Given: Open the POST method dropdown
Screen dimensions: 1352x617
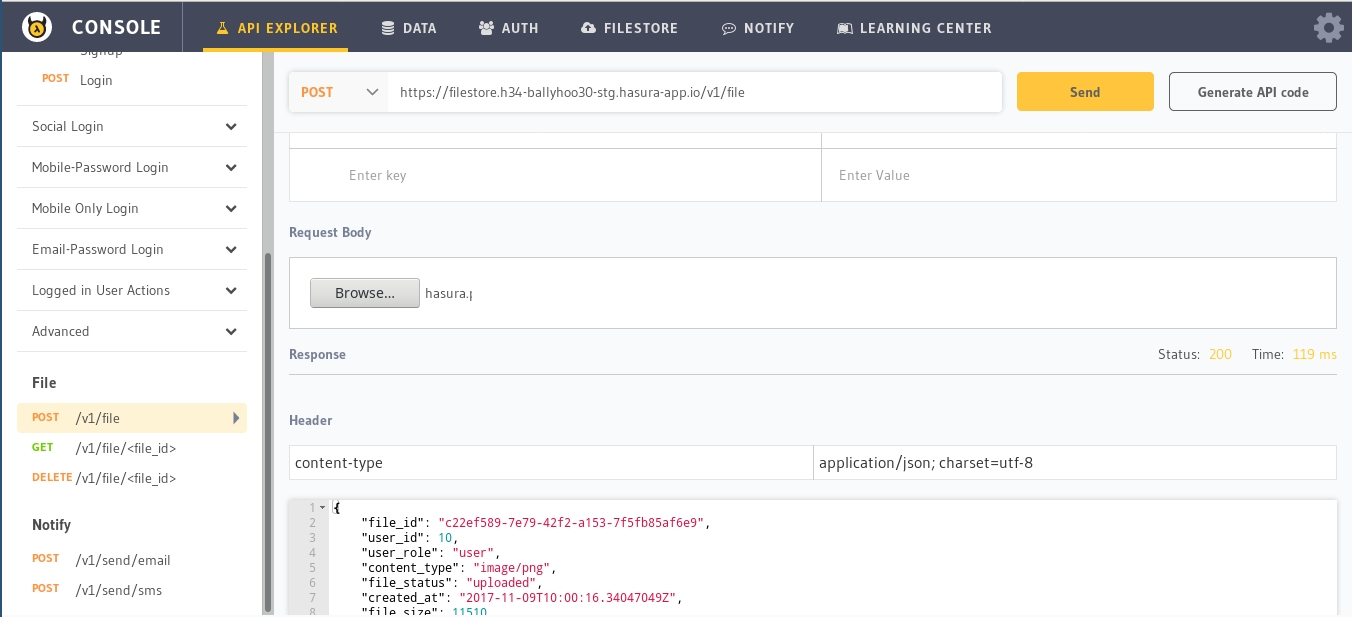Looking at the screenshot, I should pyautogui.click(x=339, y=92).
